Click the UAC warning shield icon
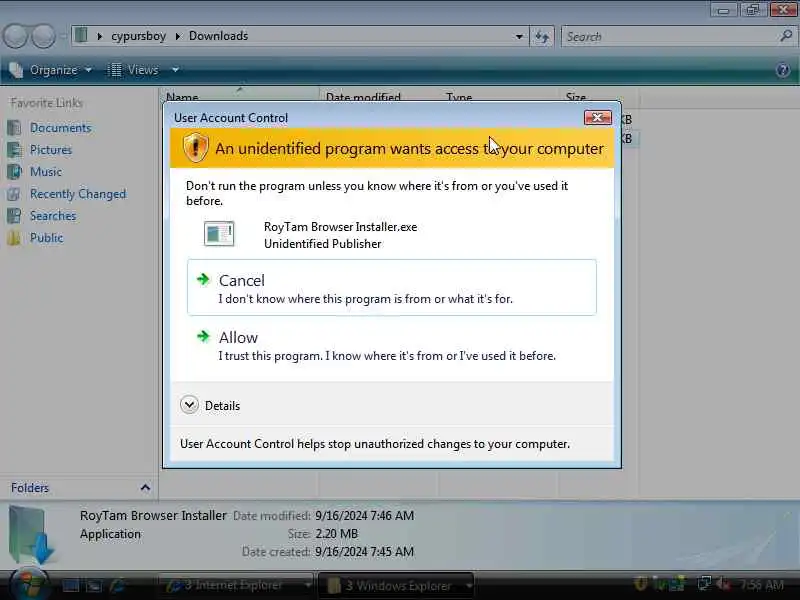Viewport: 800px width, 600px height. 195,148
